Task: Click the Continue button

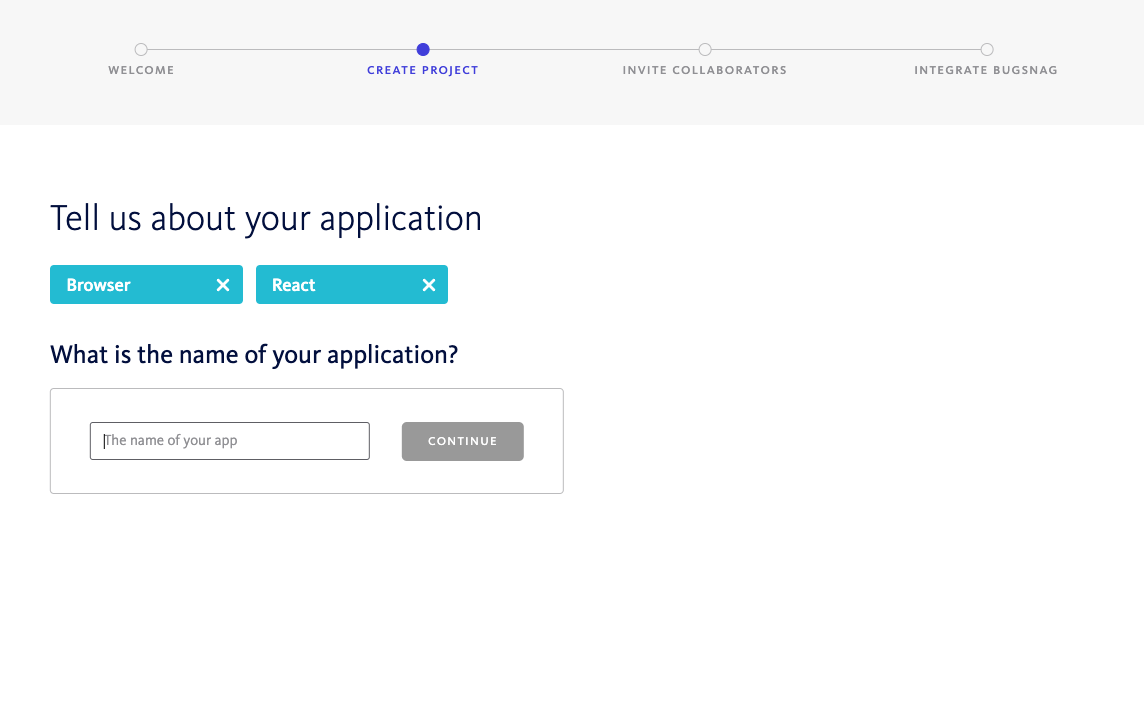Action: coord(463,442)
